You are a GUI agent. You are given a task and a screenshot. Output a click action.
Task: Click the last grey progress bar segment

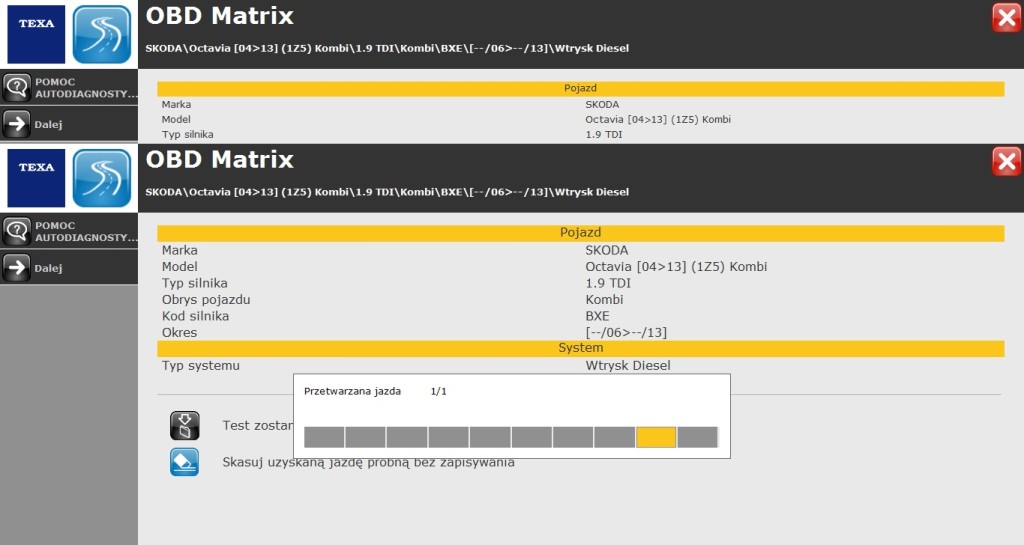tap(697, 437)
